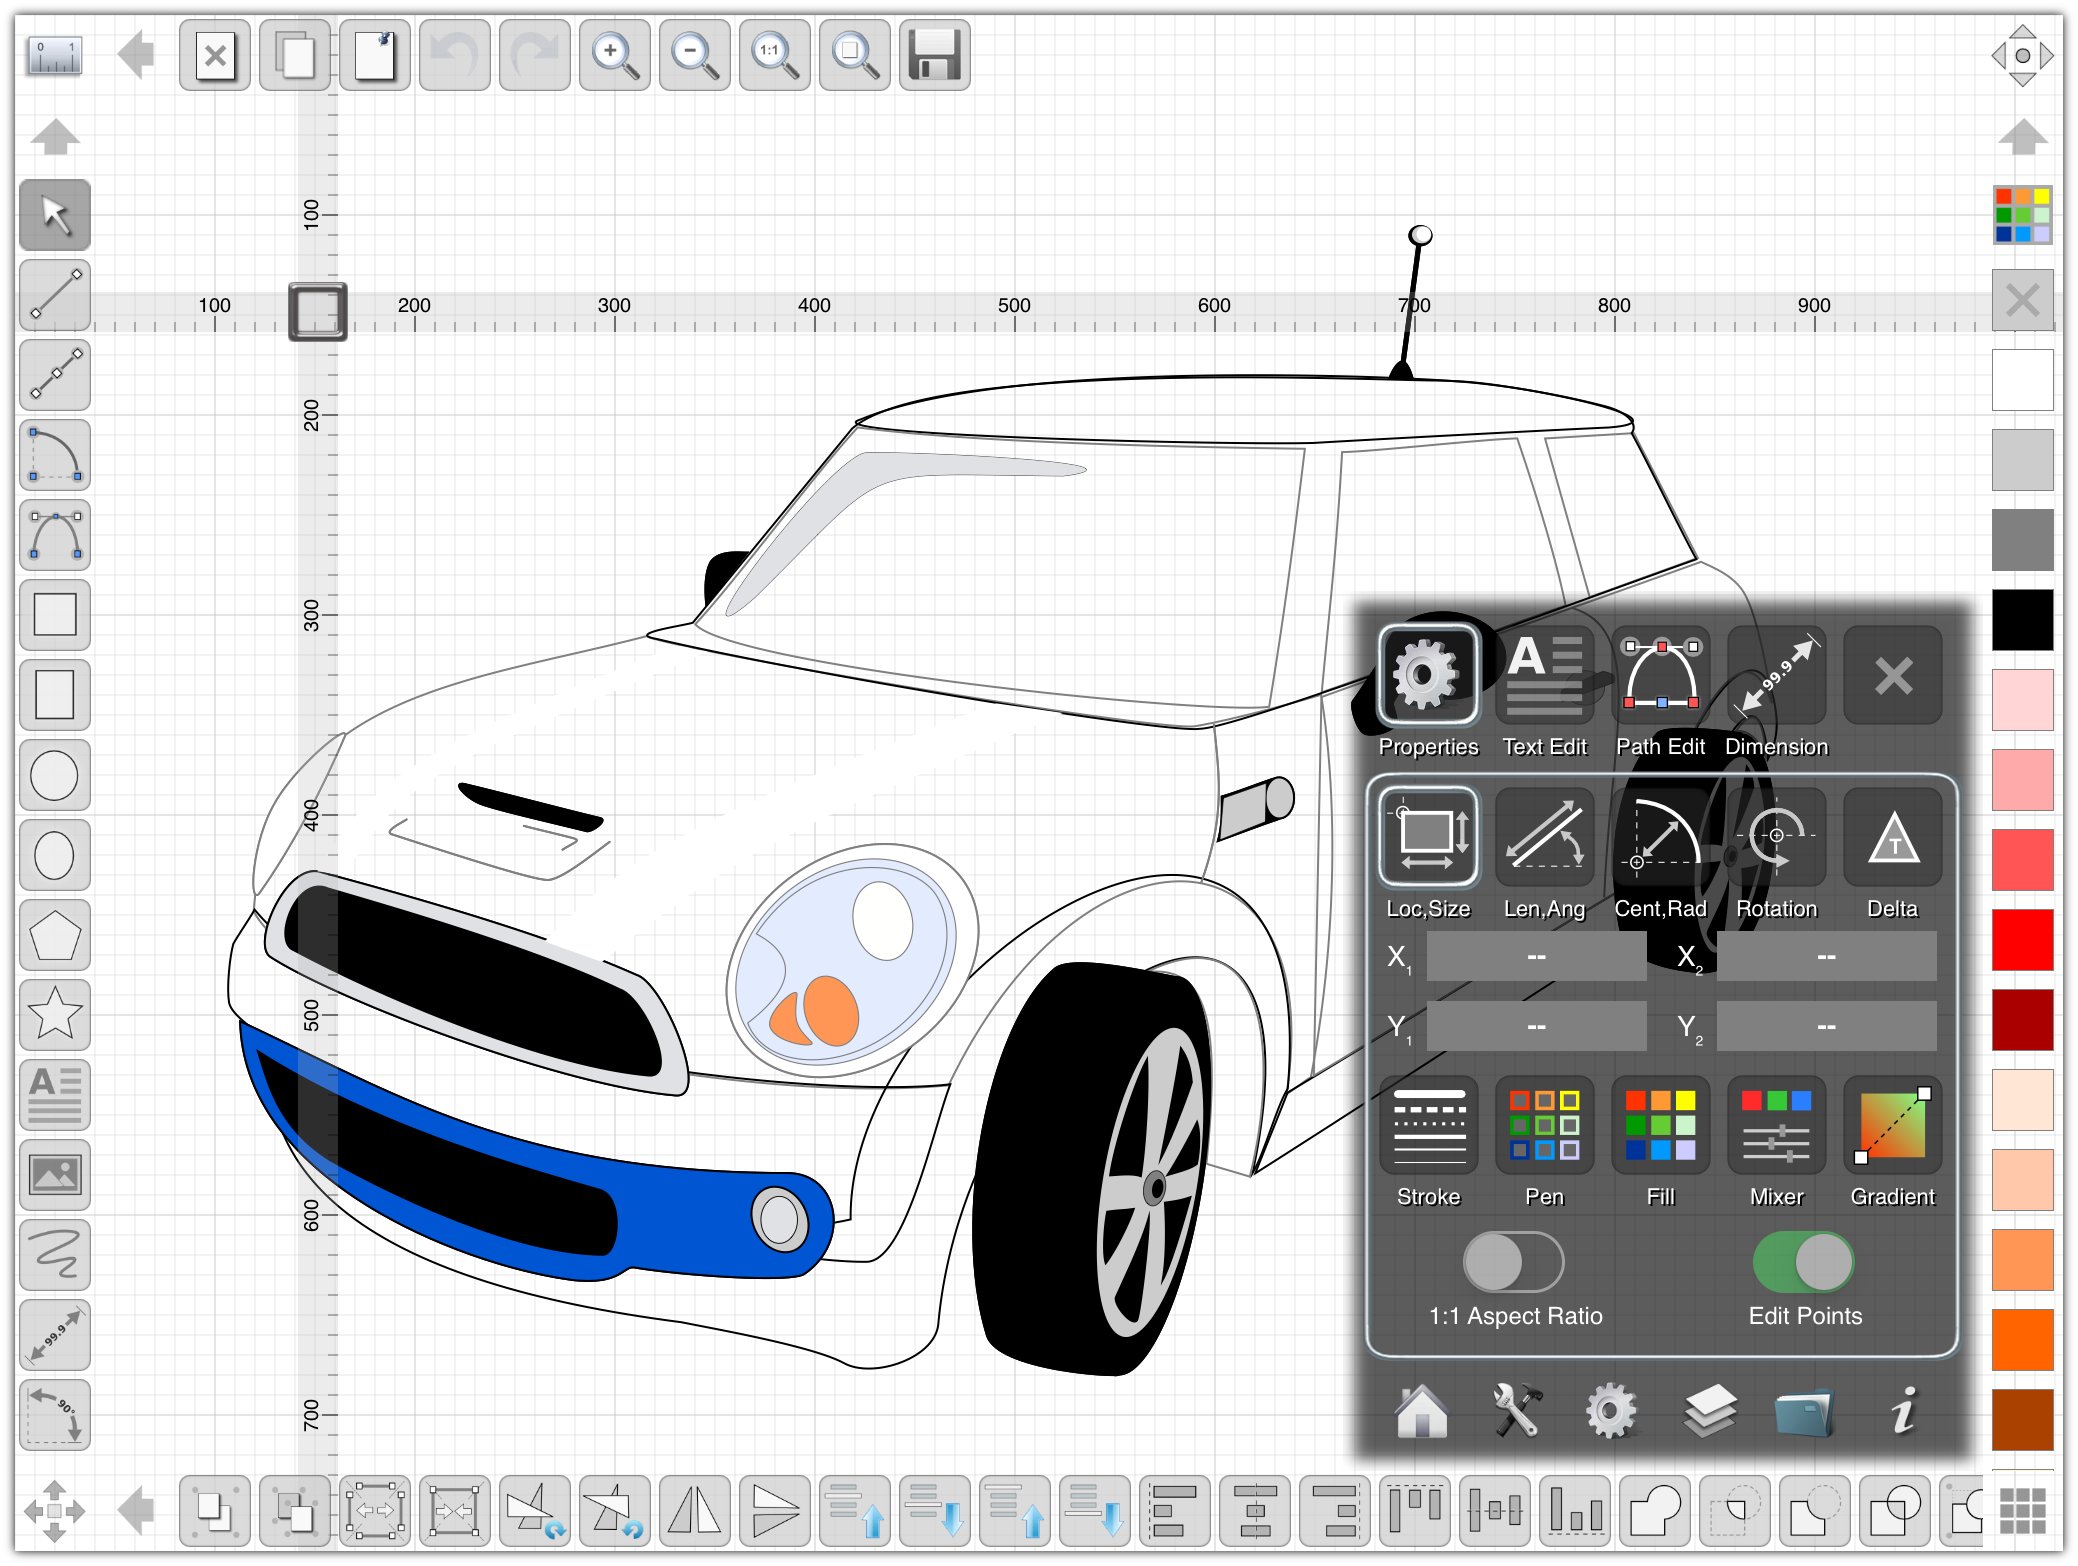Viewport: 2078px width, 1566px height.
Task: Click the zoom in magnifier
Action: point(614,55)
